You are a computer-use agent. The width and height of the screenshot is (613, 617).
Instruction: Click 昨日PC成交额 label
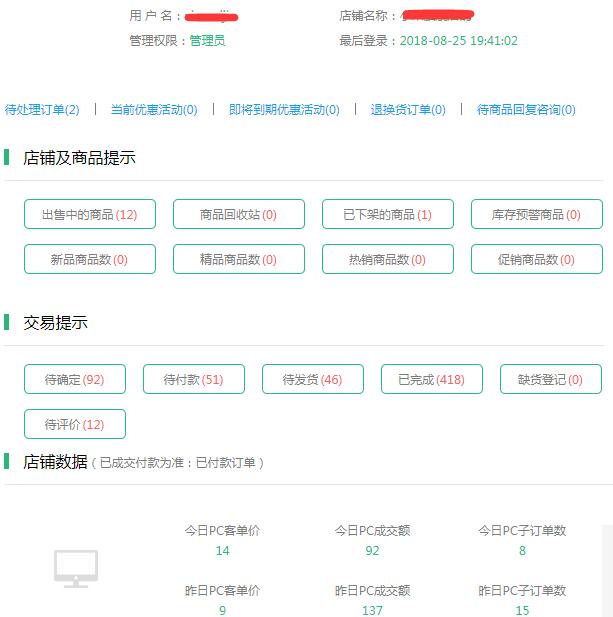372,590
